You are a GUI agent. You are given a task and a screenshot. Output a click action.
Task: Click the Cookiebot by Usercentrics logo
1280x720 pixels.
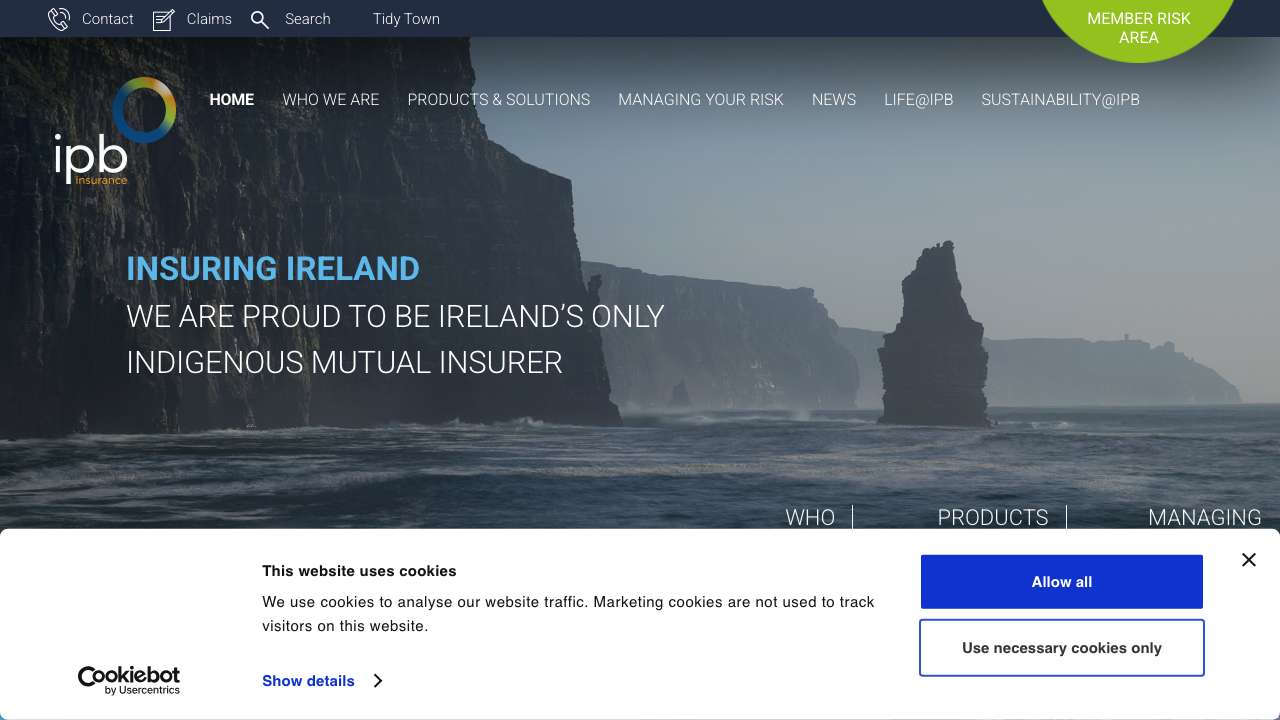click(129, 680)
